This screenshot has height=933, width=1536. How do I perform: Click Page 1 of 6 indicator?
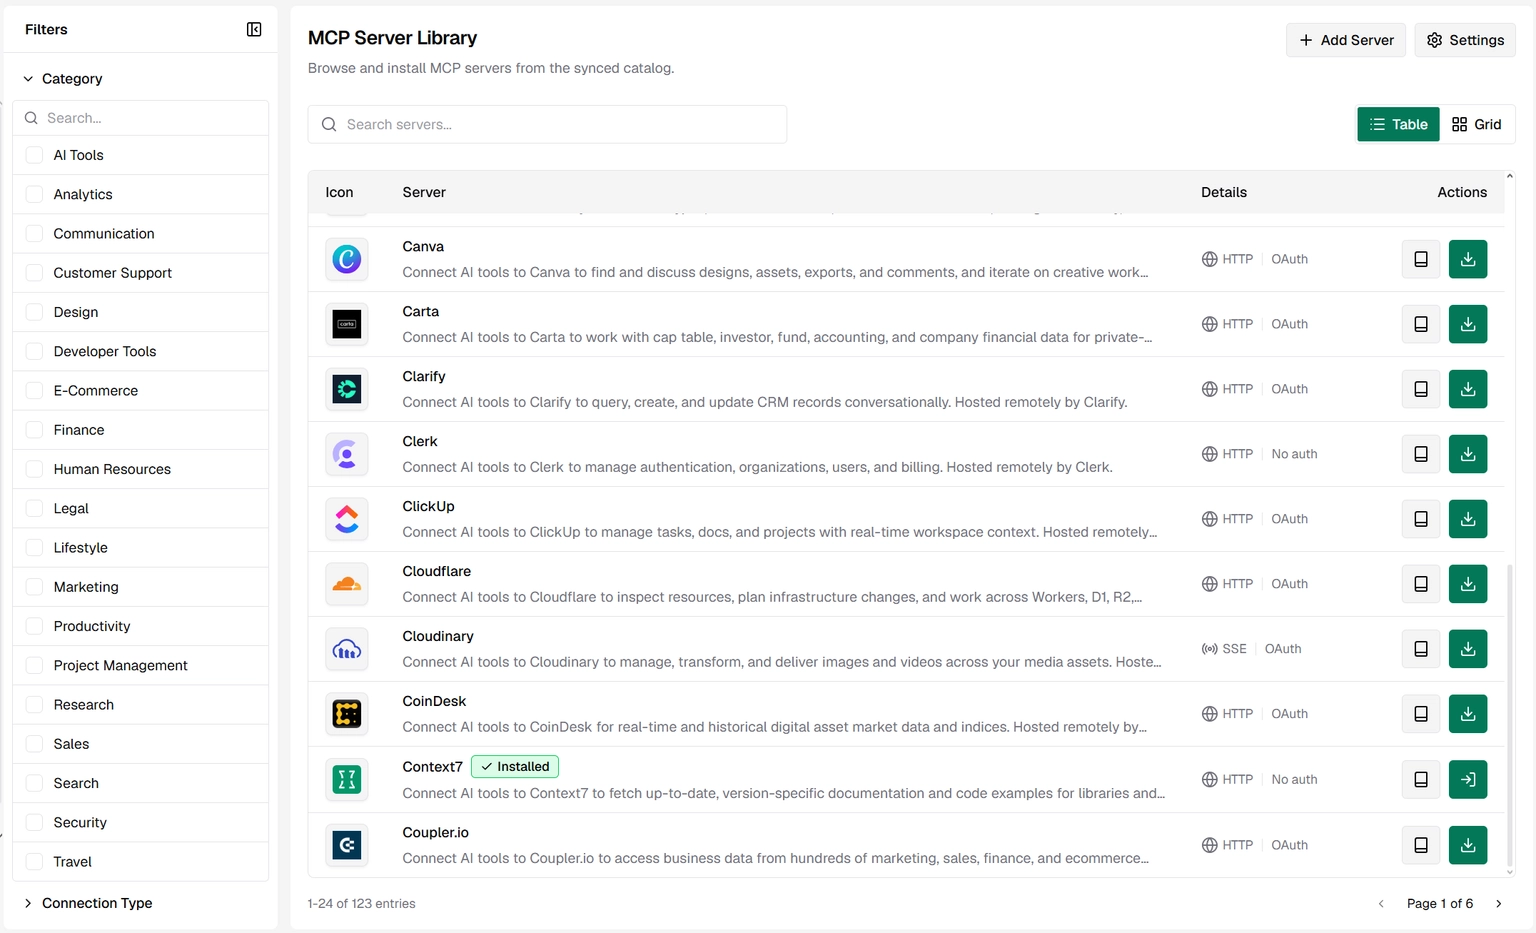point(1440,904)
